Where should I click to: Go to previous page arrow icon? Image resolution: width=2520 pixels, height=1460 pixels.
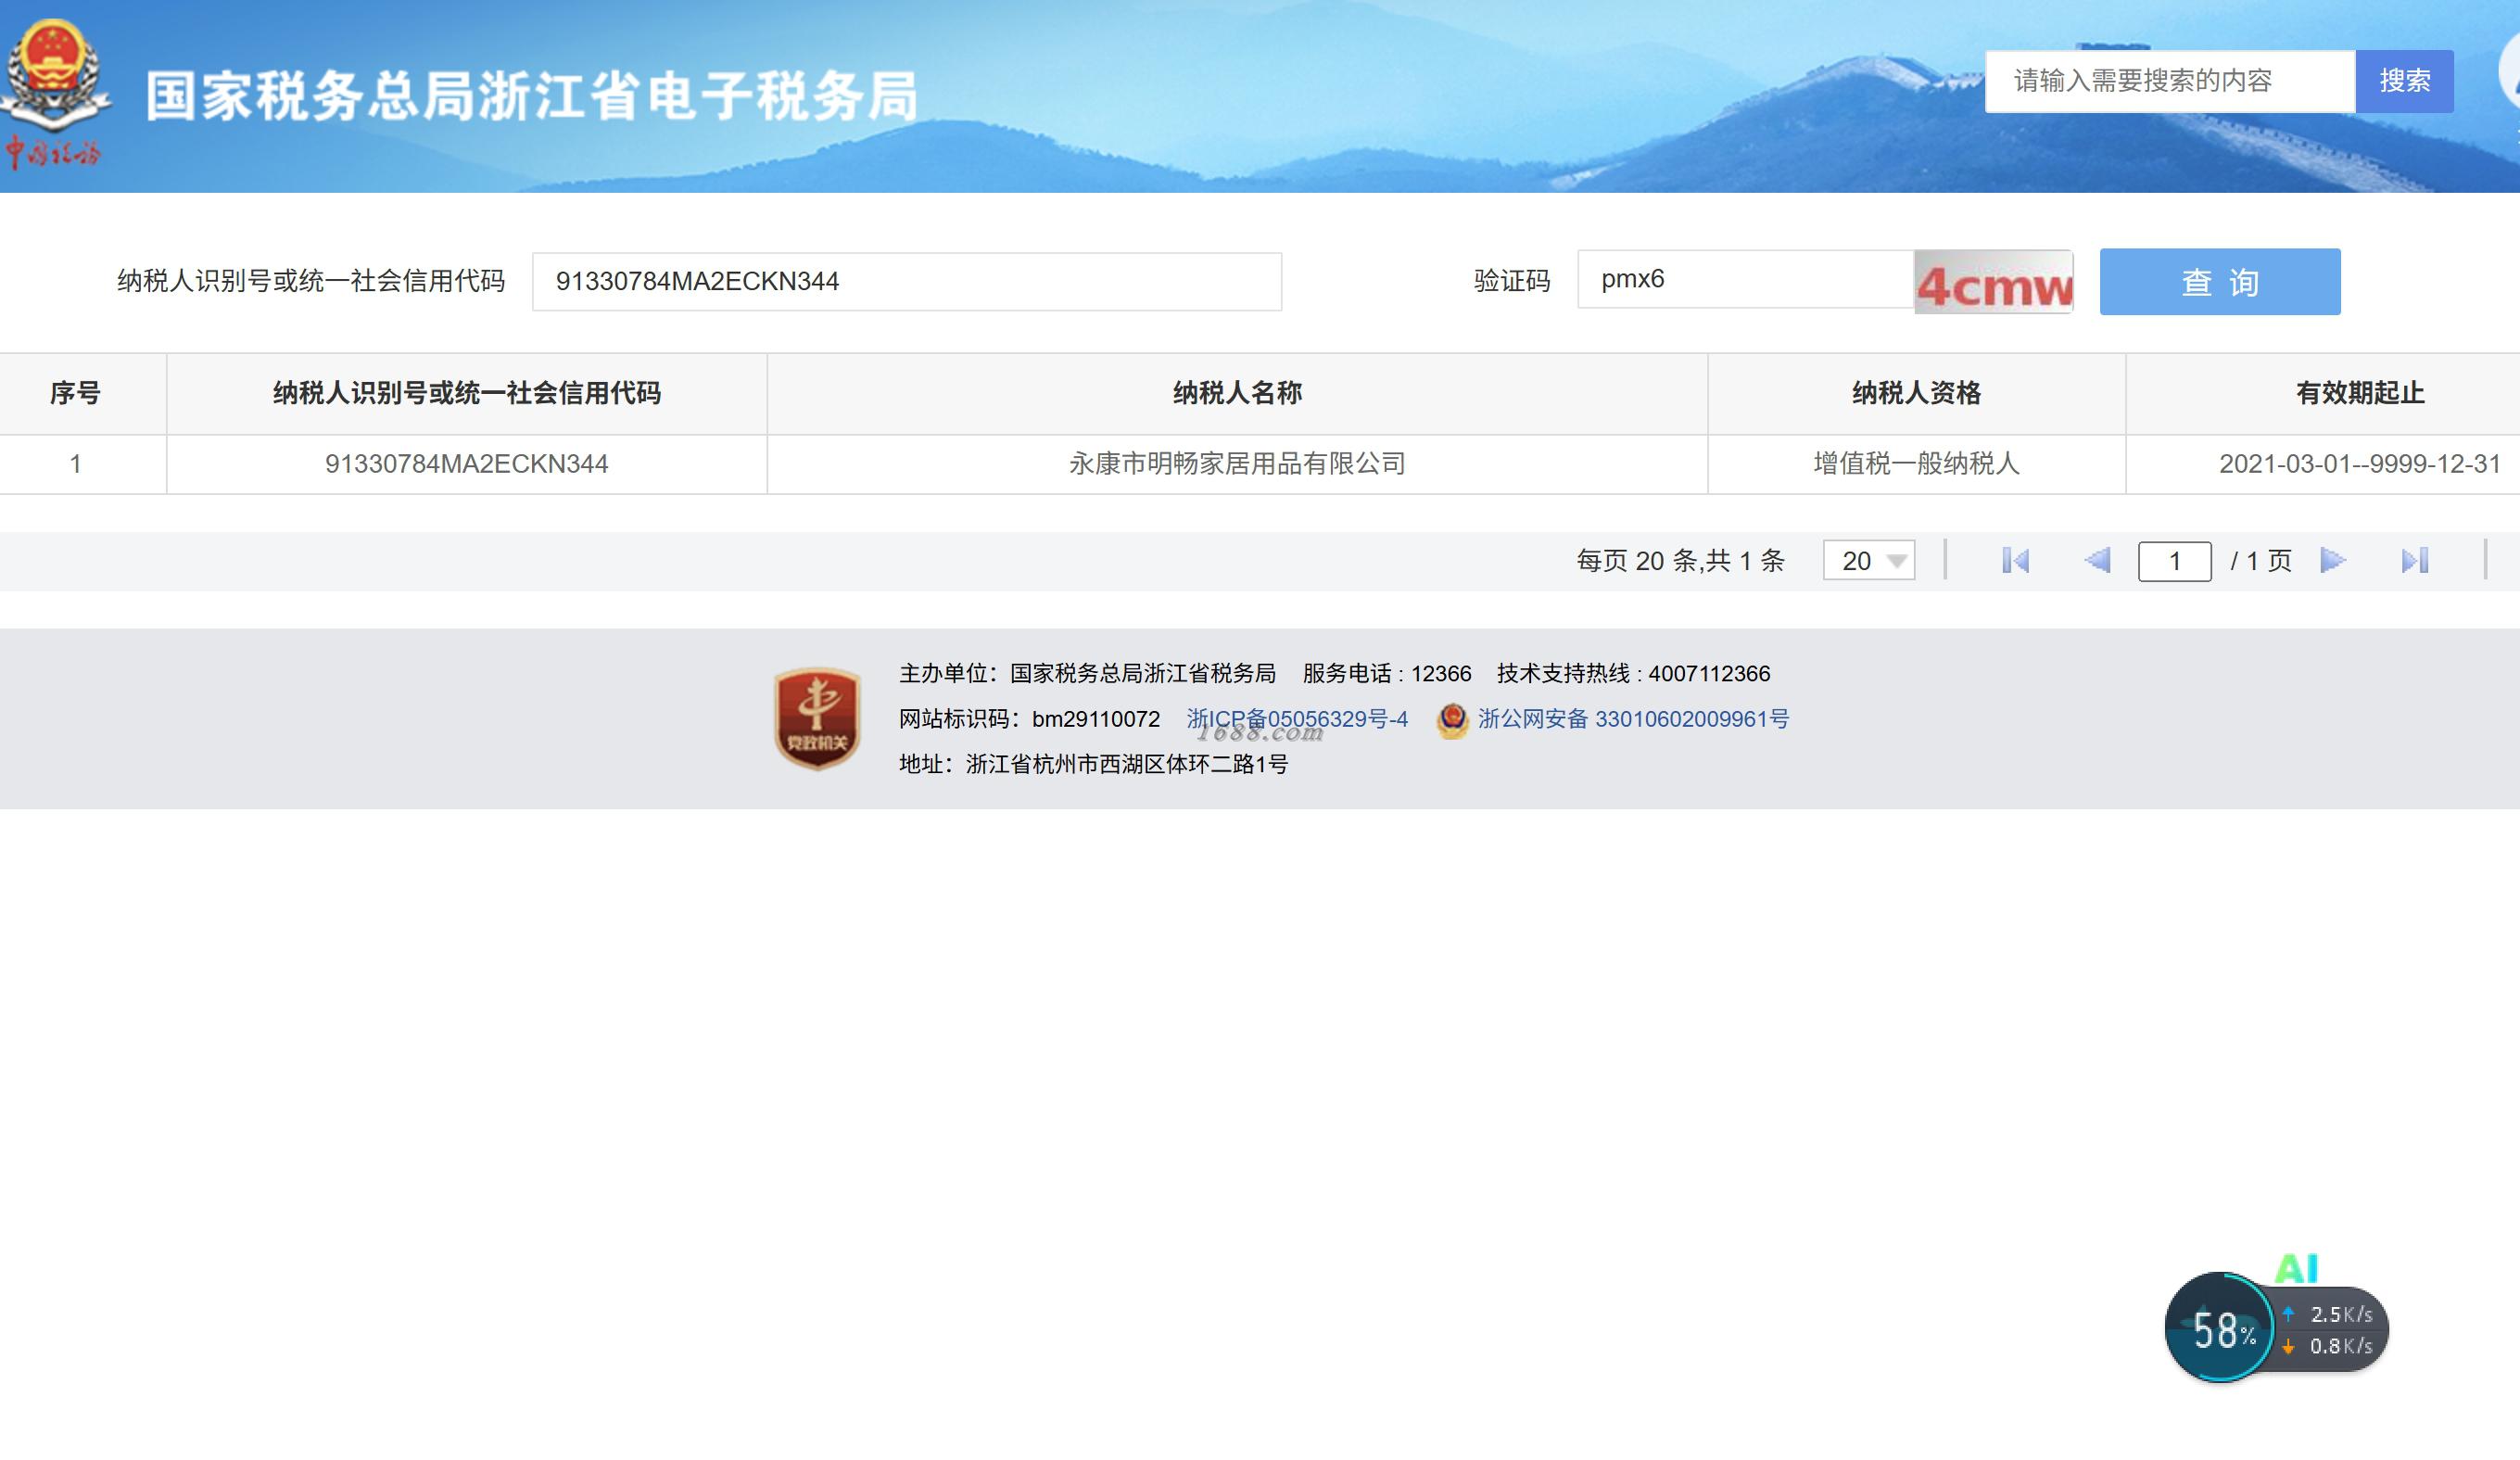coord(2097,561)
